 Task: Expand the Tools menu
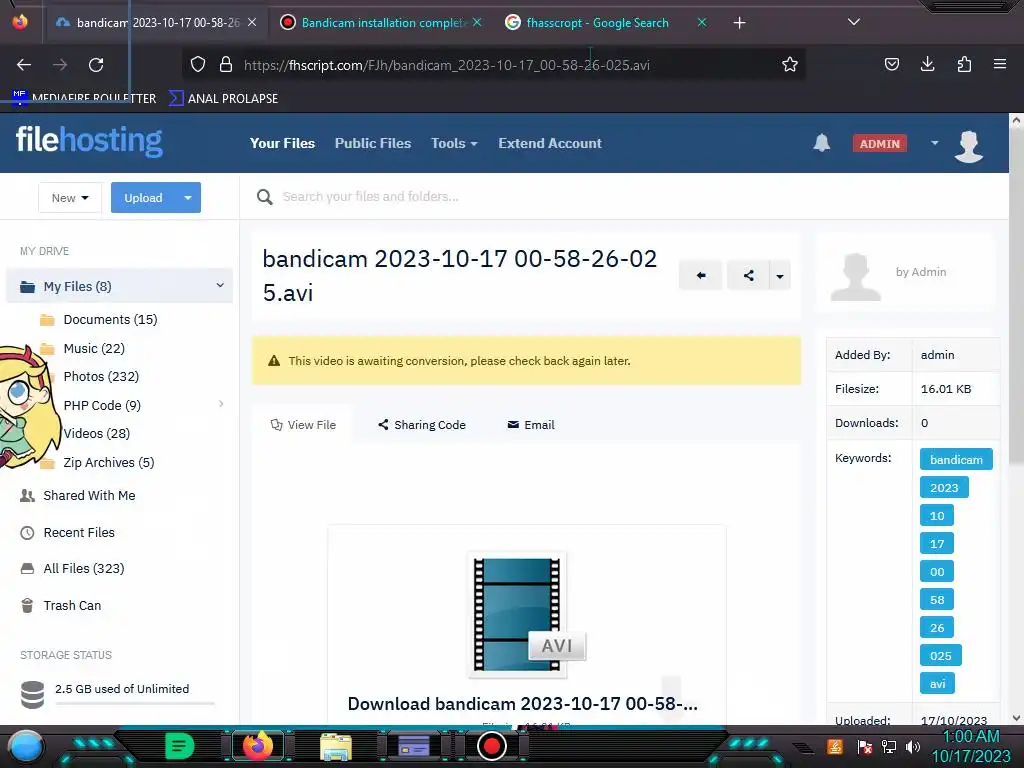tap(454, 143)
